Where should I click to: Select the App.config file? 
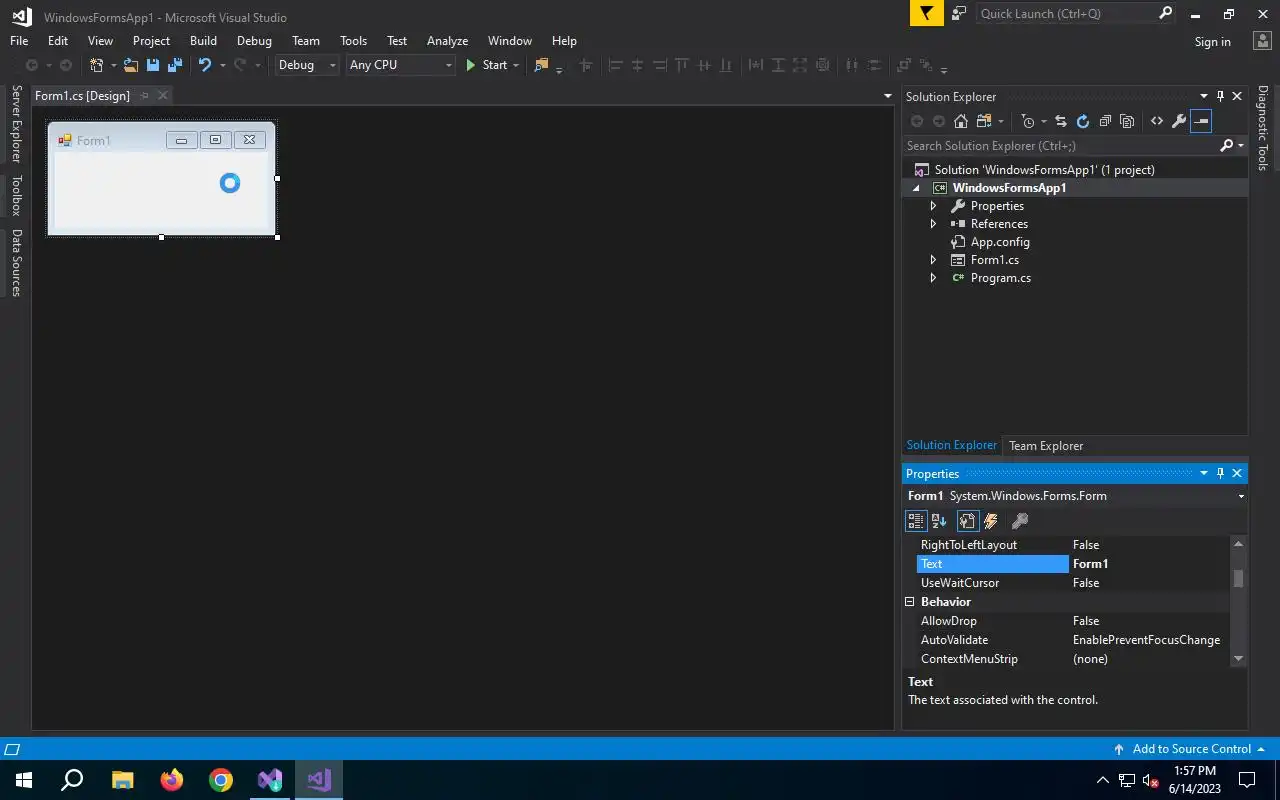[x=1000, y=242]
